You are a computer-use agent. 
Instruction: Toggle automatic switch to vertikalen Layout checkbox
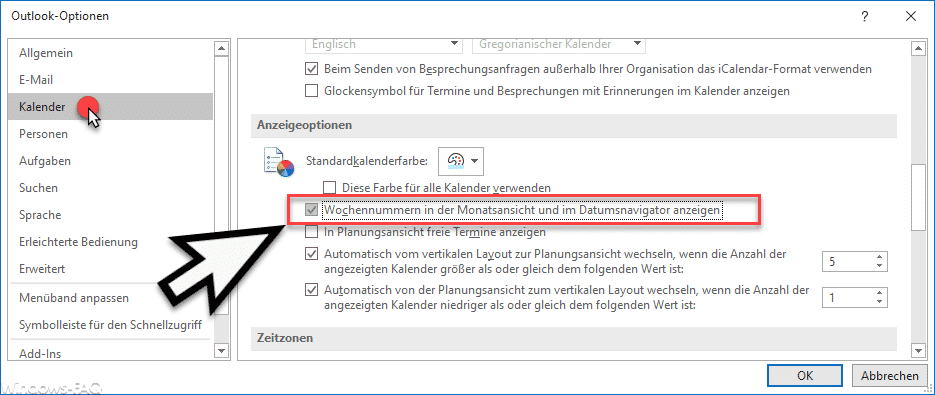click(x=311, y=290)
